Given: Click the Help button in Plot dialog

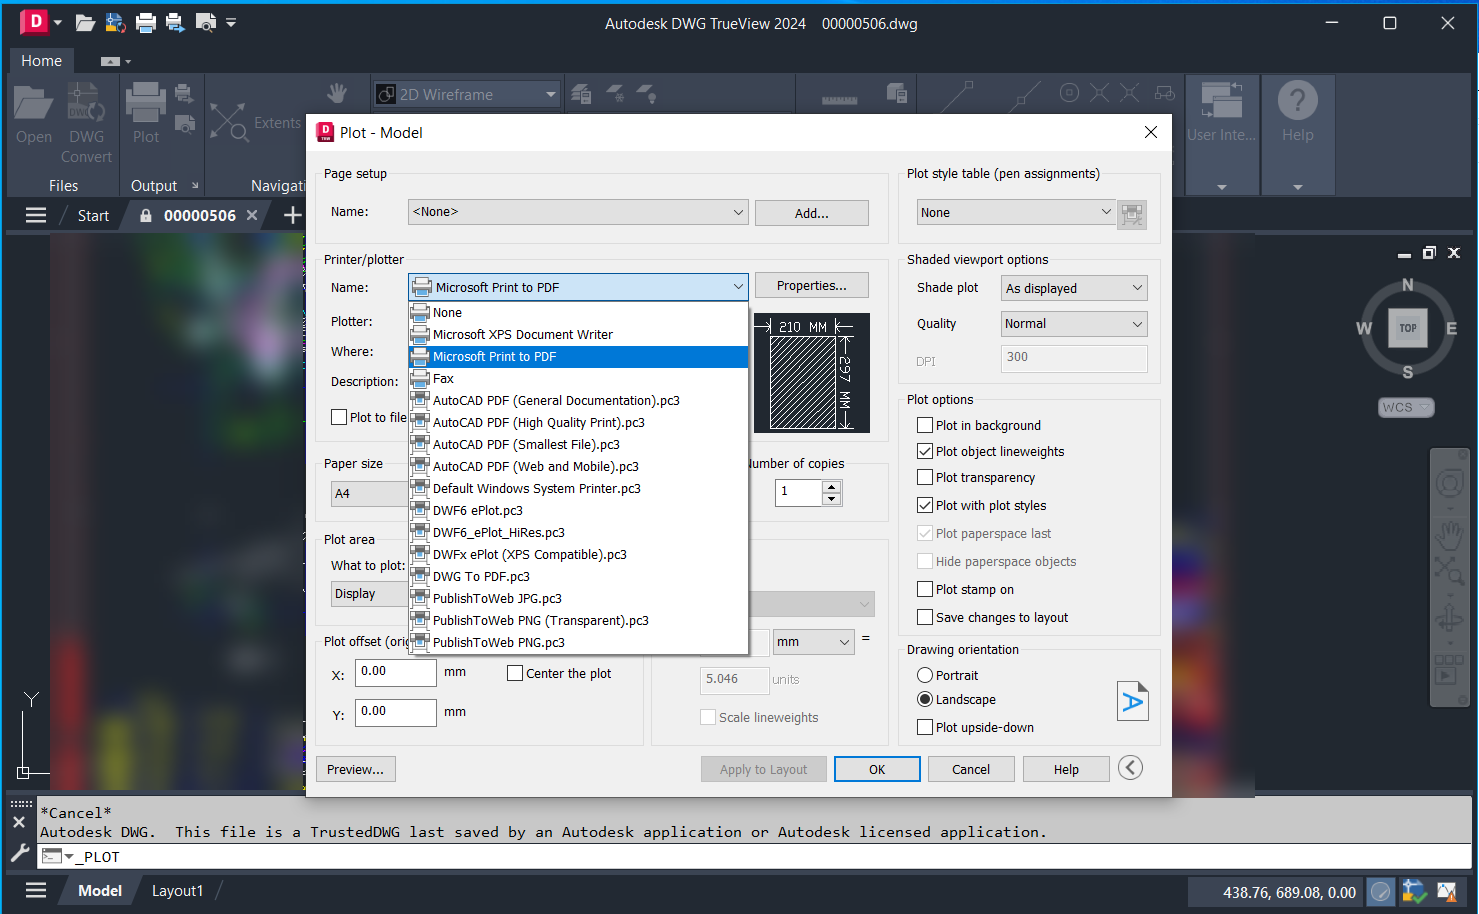Looking at the screenshot, I should coord(1066,769).
